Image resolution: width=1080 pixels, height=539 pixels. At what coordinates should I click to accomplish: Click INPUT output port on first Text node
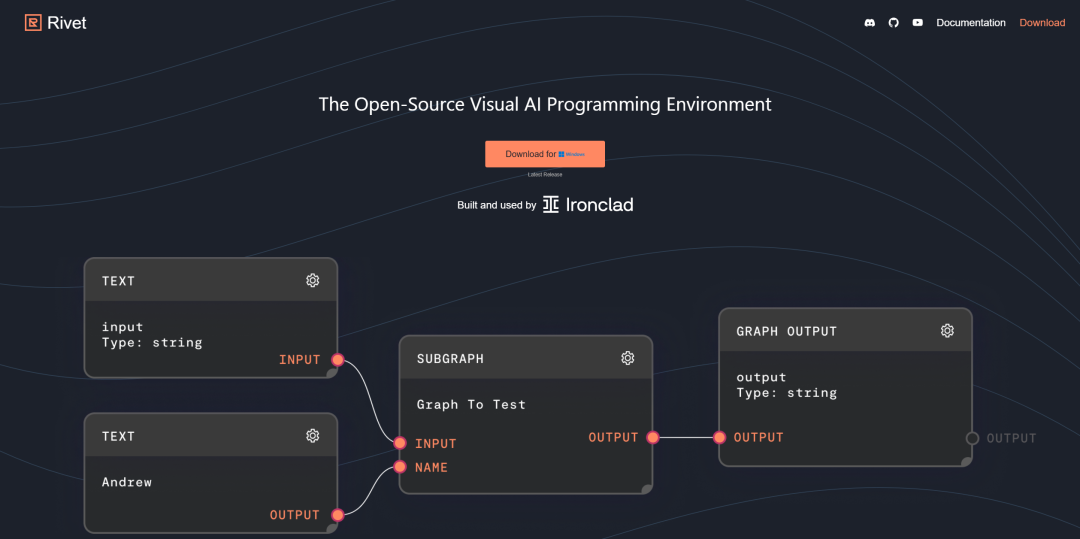[x=338, y=359]
